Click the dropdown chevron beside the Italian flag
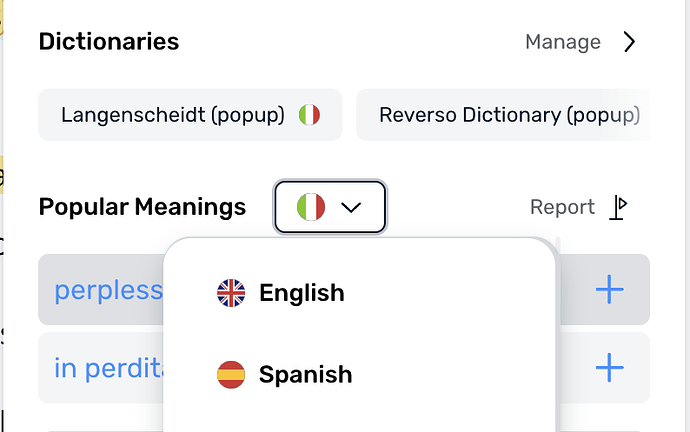 pyautogui.click(x=351, y=207)
